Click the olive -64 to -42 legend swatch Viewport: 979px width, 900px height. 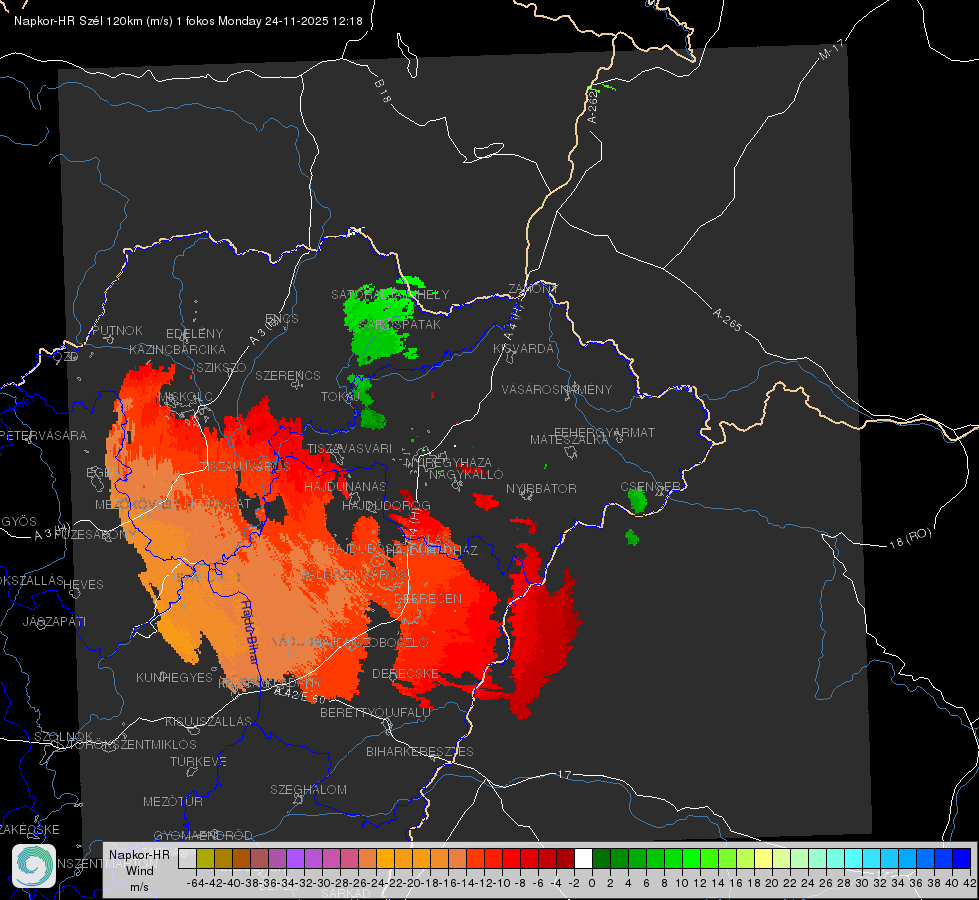coord(205,858)
